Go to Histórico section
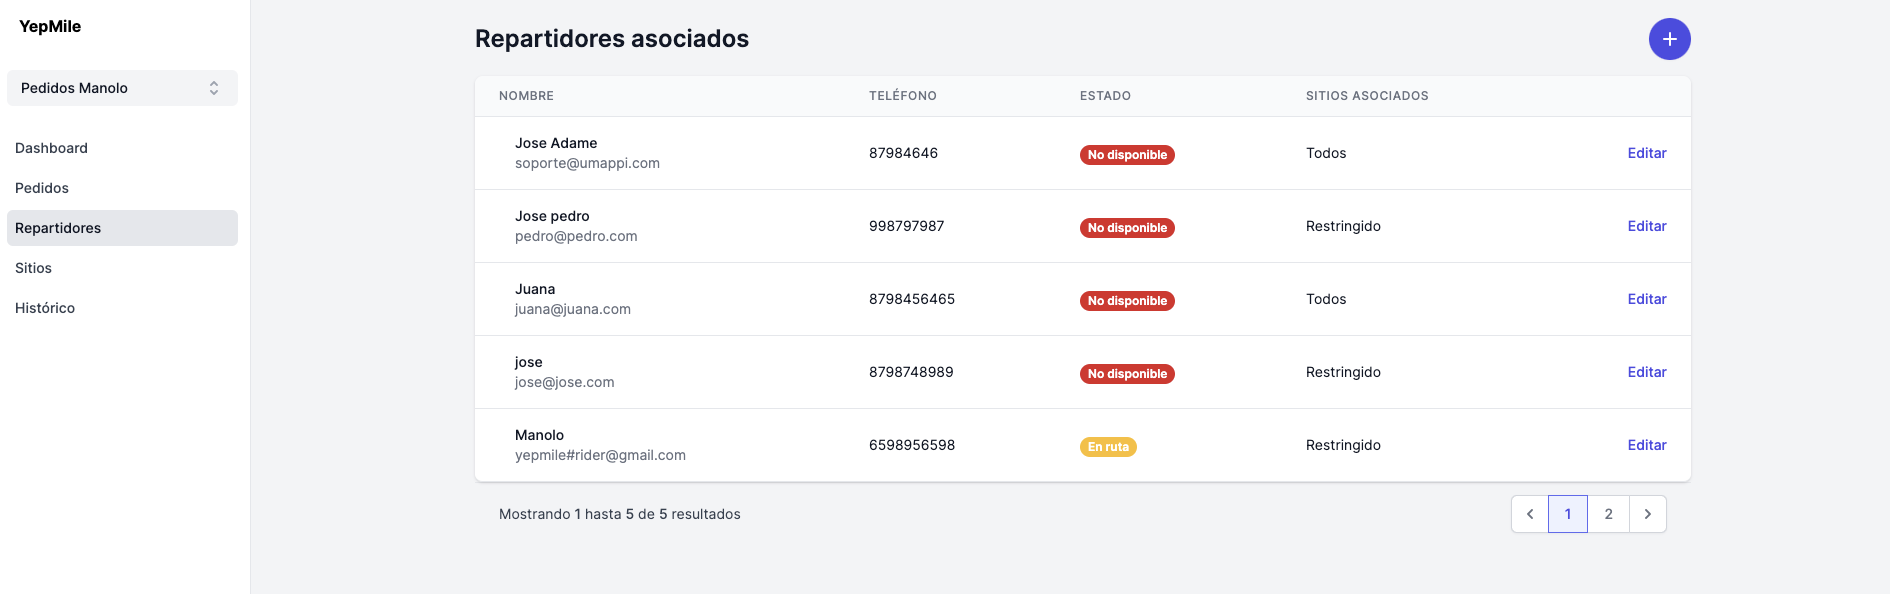Viewport: 1890px width, 594px height. point(45,308)
